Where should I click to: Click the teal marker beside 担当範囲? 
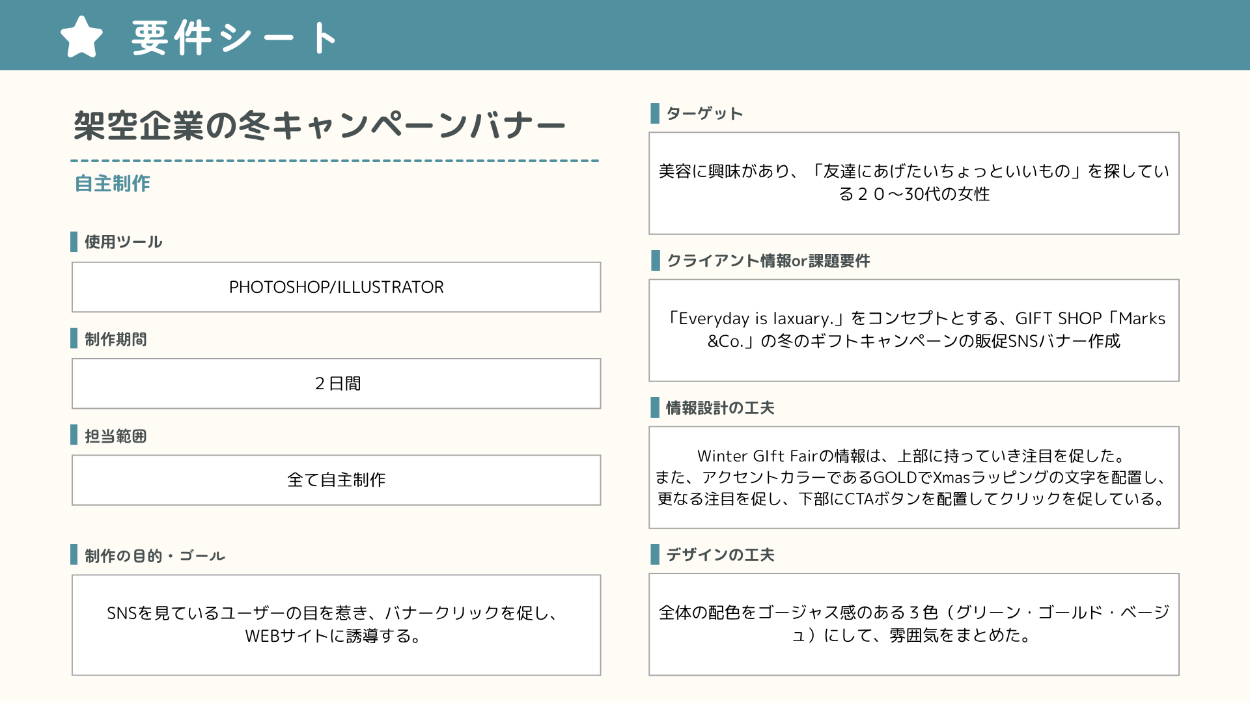(74, 436)
